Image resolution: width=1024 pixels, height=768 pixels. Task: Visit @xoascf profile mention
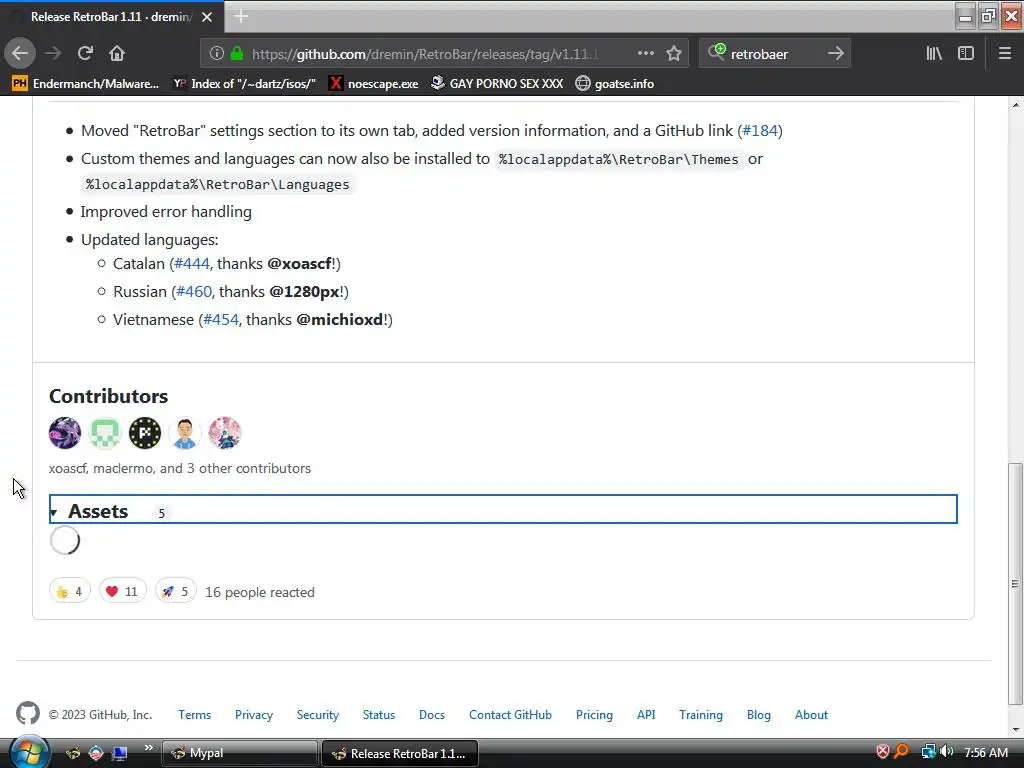click(300, 264)
